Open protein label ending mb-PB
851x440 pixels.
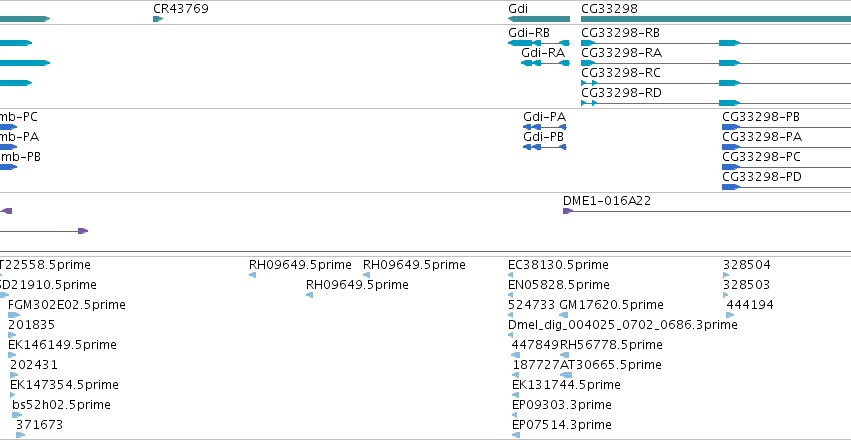click(x=20, y=157)
